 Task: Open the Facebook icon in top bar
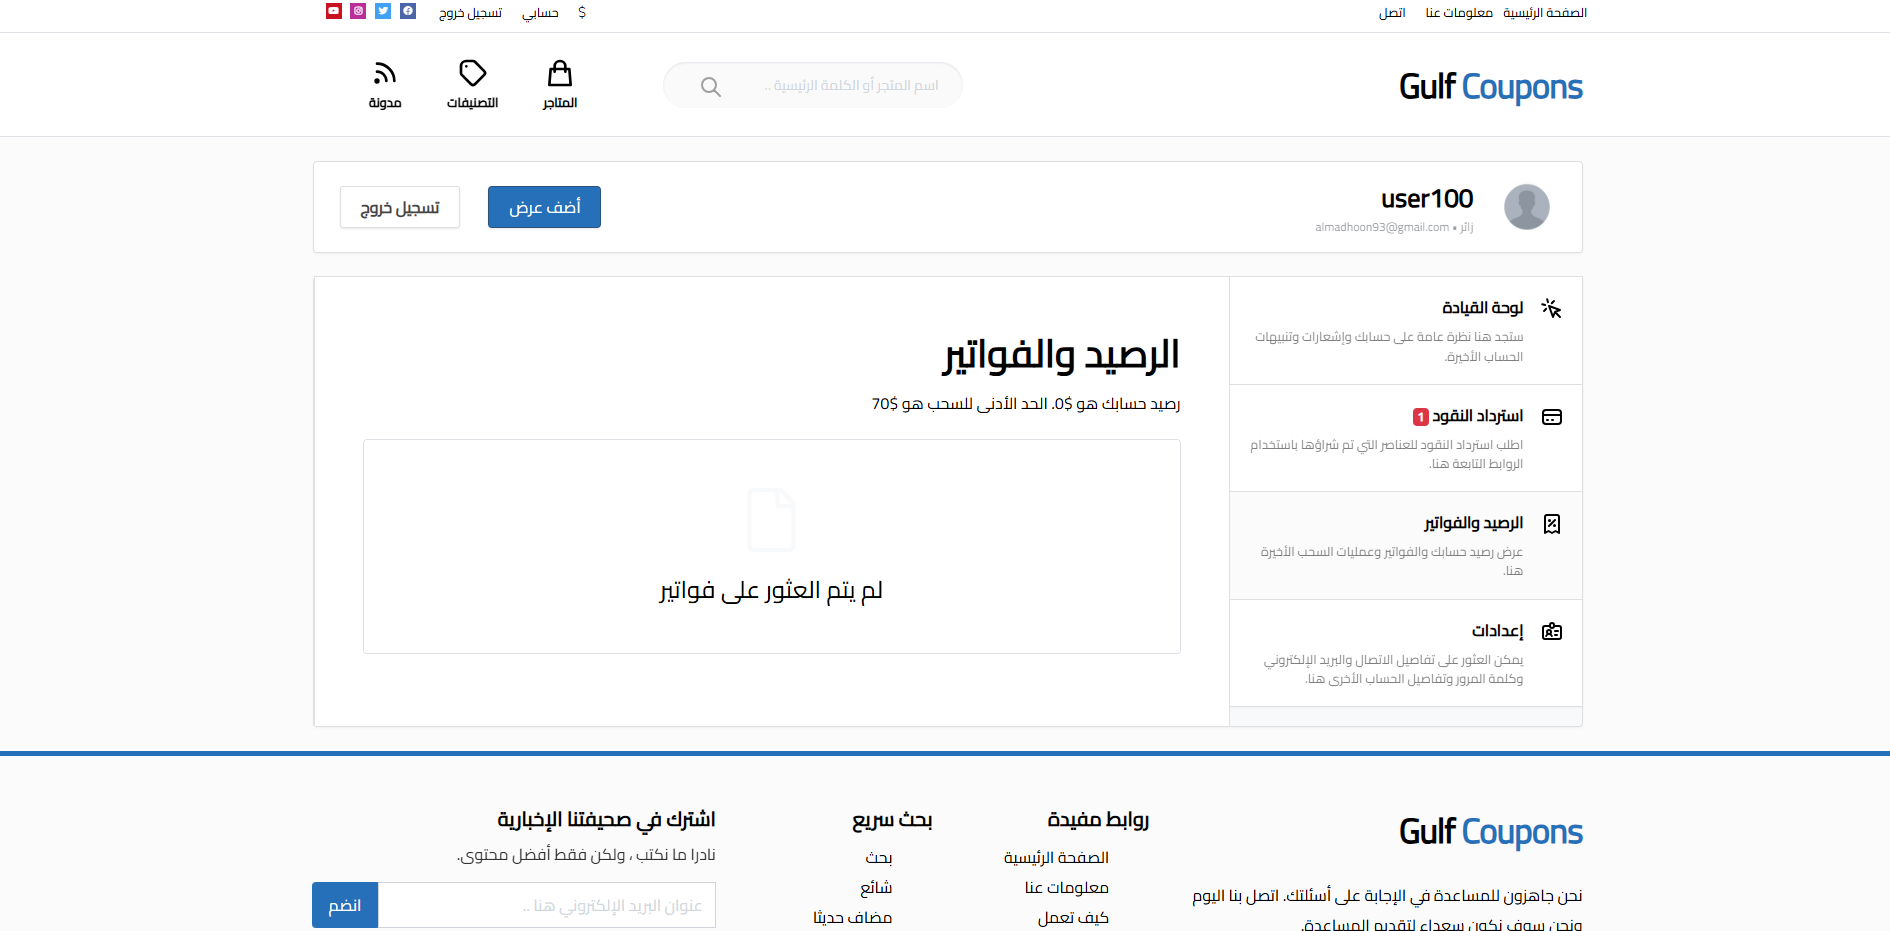pos(408,11)
